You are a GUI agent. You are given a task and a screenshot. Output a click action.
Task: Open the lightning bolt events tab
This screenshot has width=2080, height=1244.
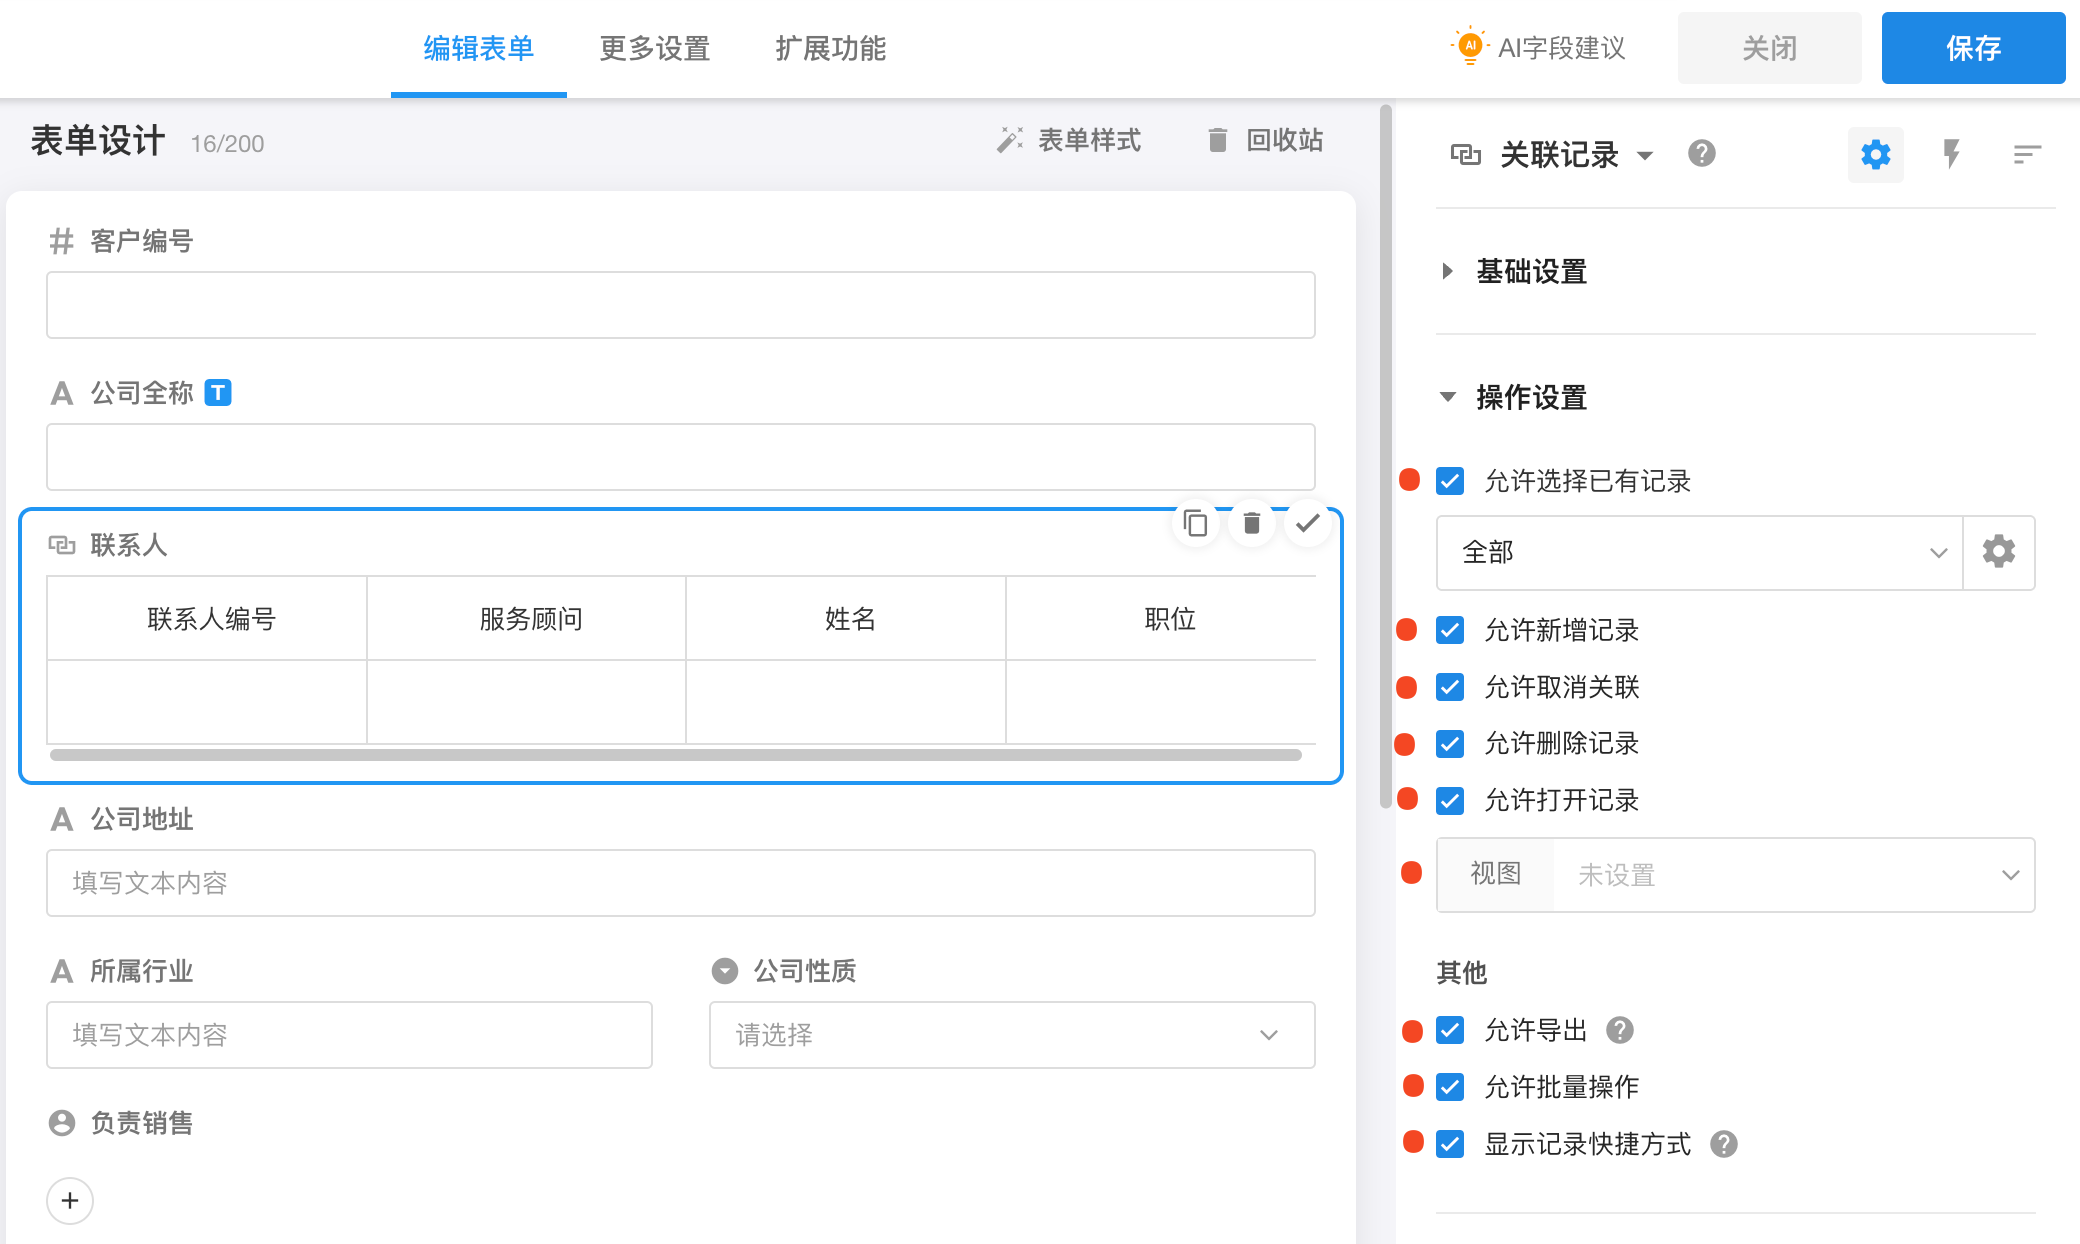pyautogui.click(x=1950, y=154)
